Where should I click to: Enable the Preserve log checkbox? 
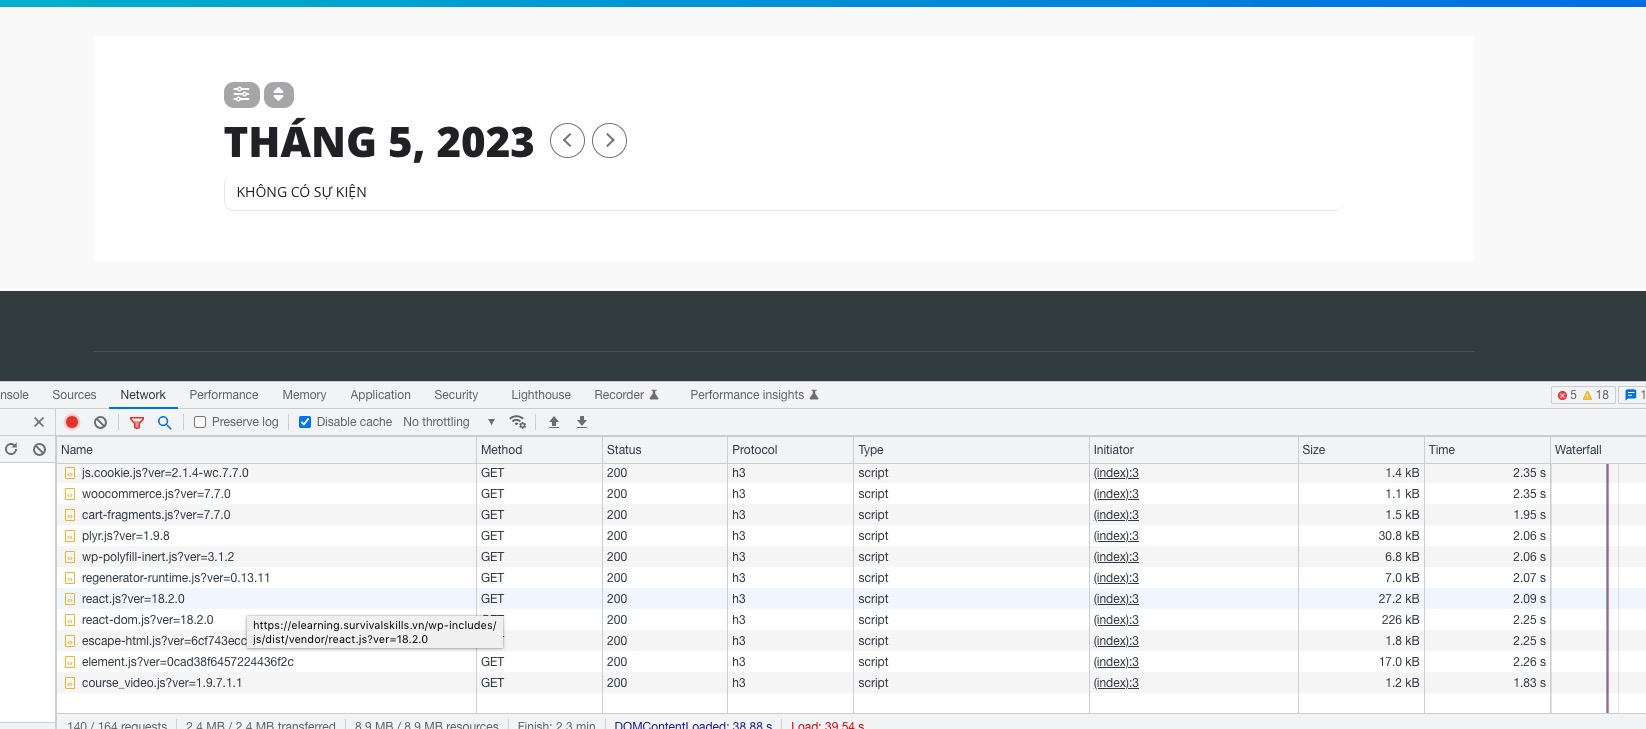point(200,422)
